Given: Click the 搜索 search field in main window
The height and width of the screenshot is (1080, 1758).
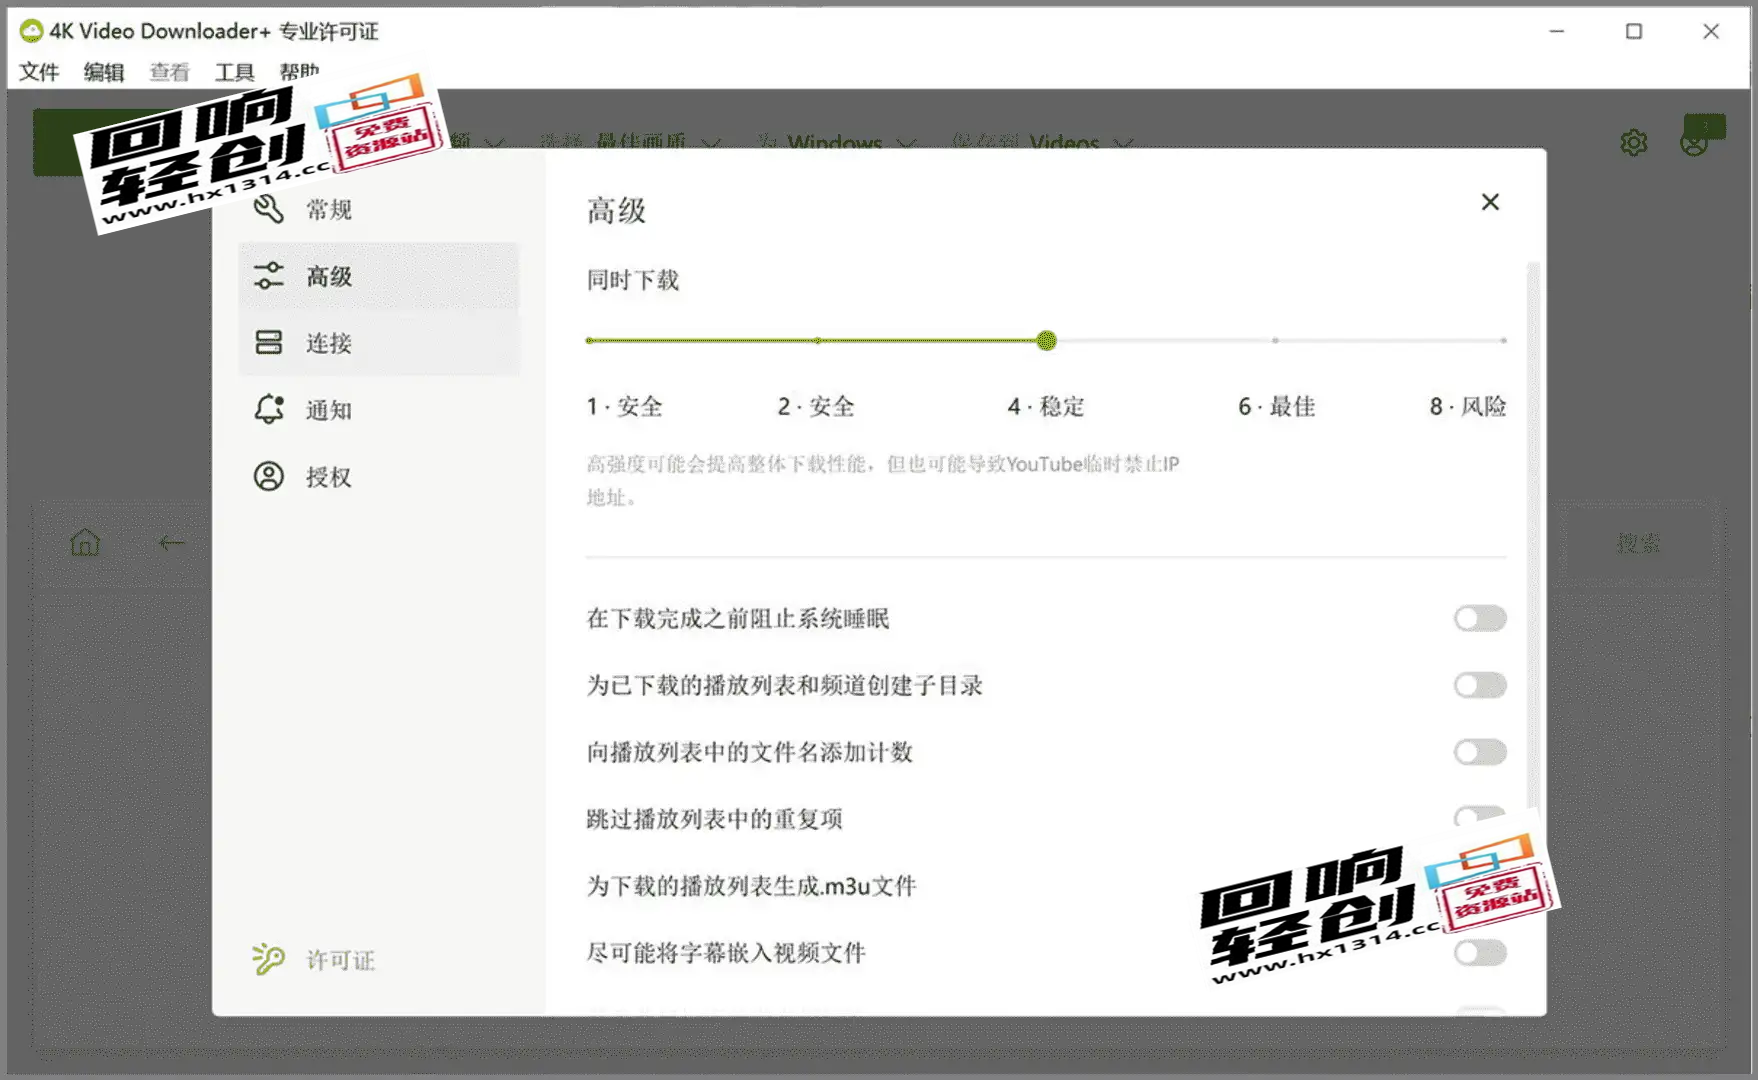Looking at the screenshot, I should (1638, 543).
